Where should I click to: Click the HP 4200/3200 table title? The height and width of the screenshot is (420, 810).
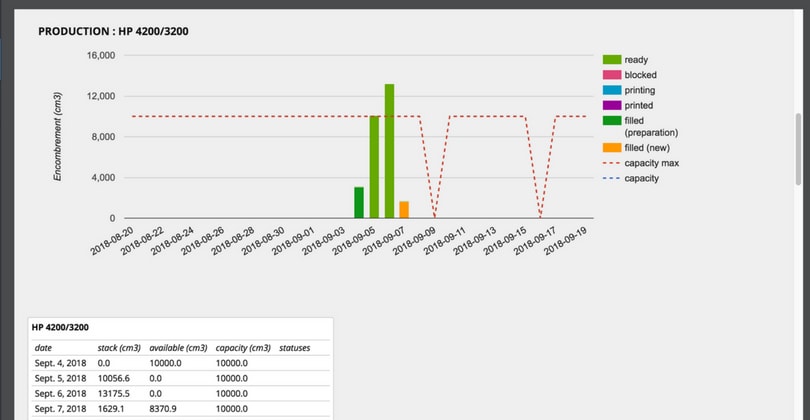[60, 327]
